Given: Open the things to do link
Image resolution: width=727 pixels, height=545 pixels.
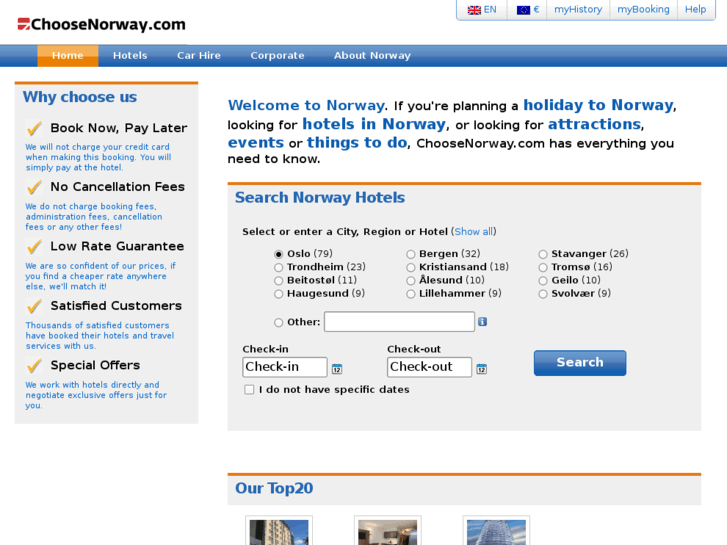Looking at the screenshot, I should click(357, 143).
